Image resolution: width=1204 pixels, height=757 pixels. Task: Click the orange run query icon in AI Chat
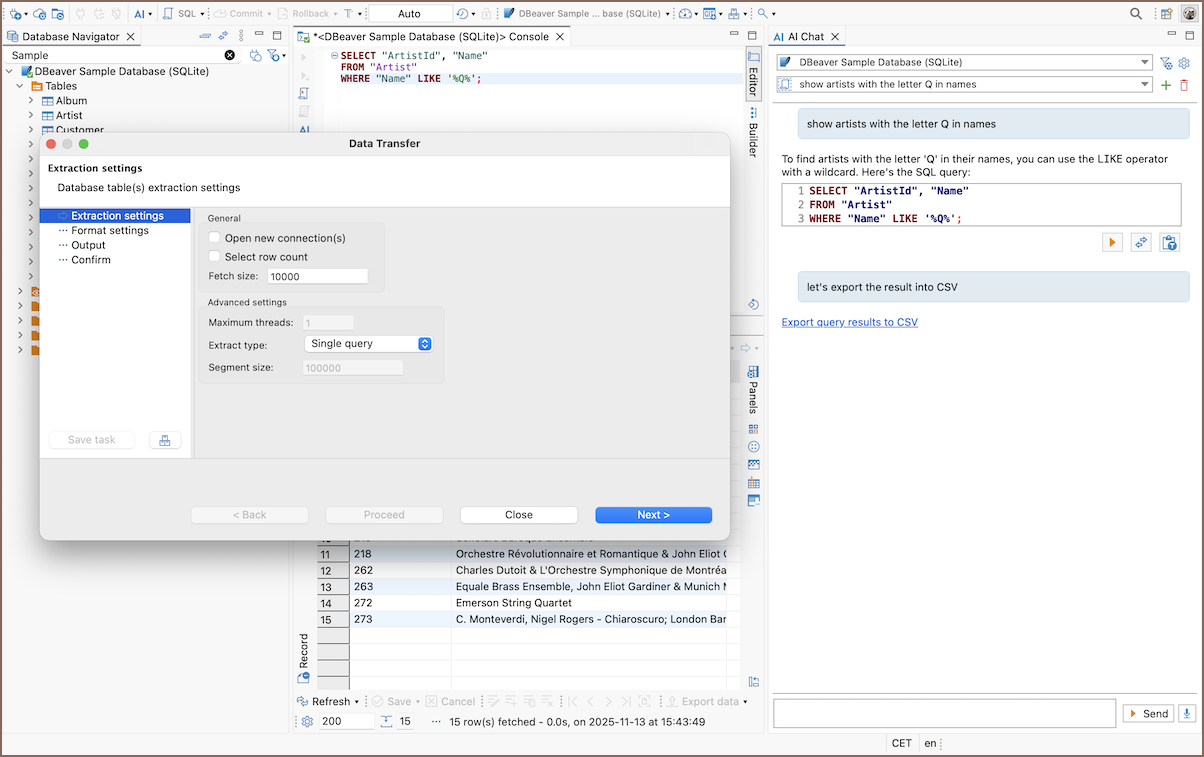click(1112, 242)
